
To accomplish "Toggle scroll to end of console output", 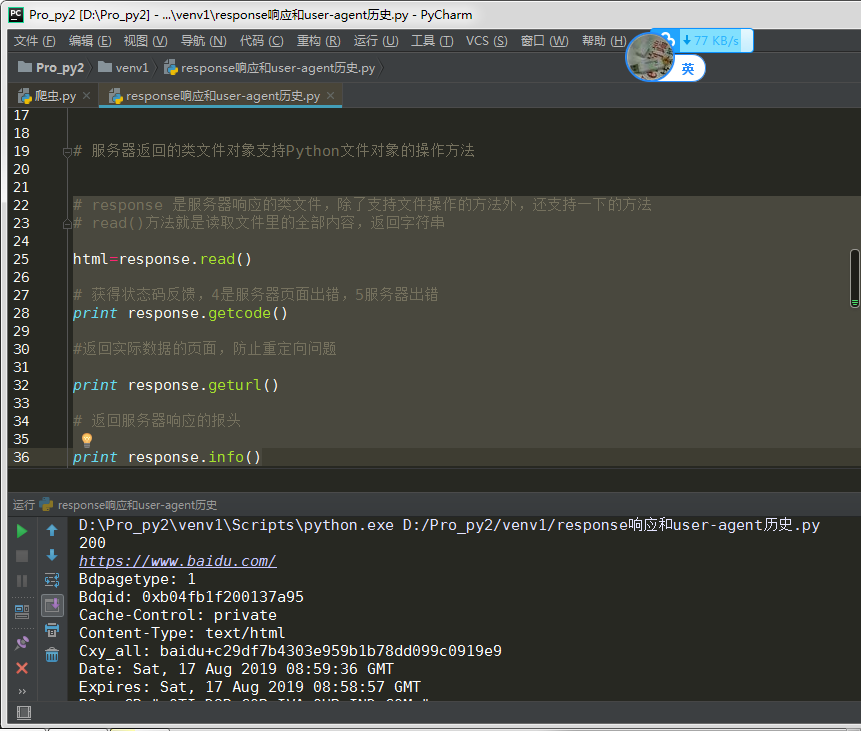I will (52, 605).
